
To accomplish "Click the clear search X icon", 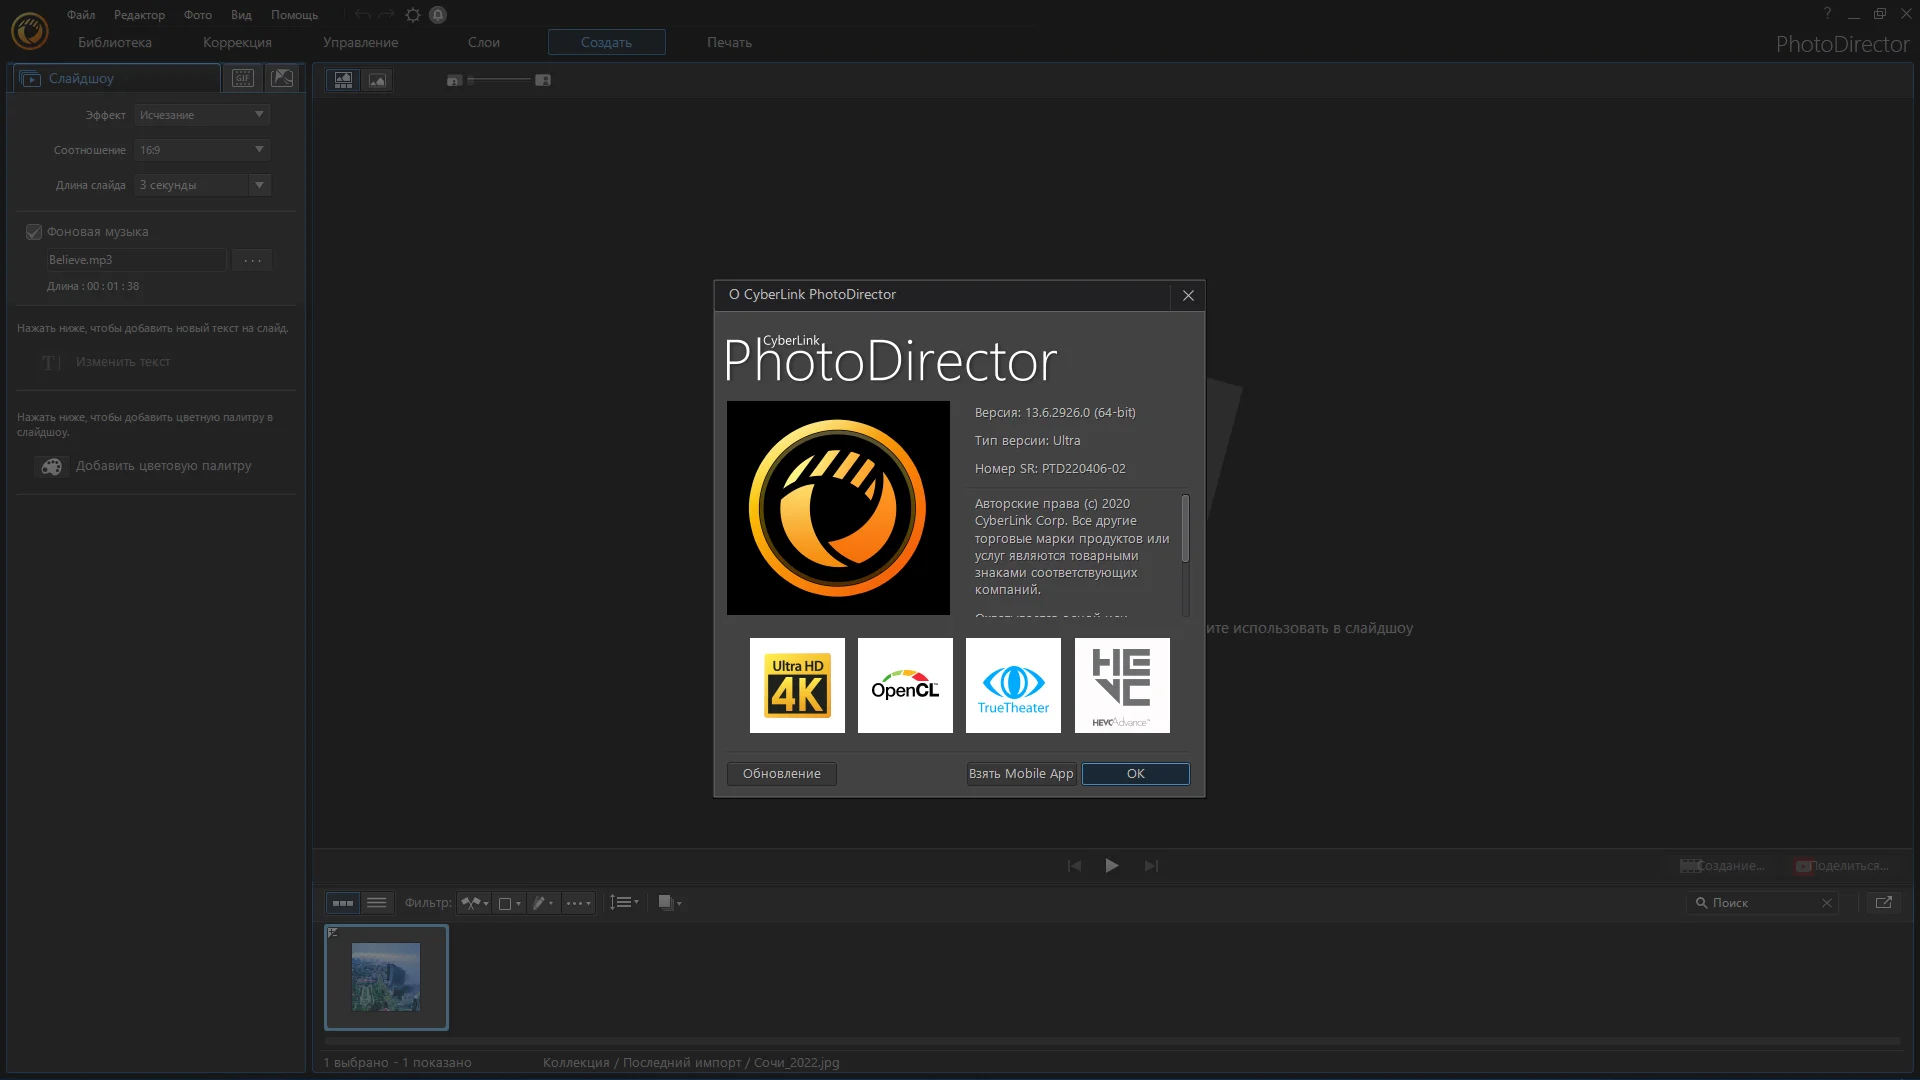I will click(x=1827, y=903).
